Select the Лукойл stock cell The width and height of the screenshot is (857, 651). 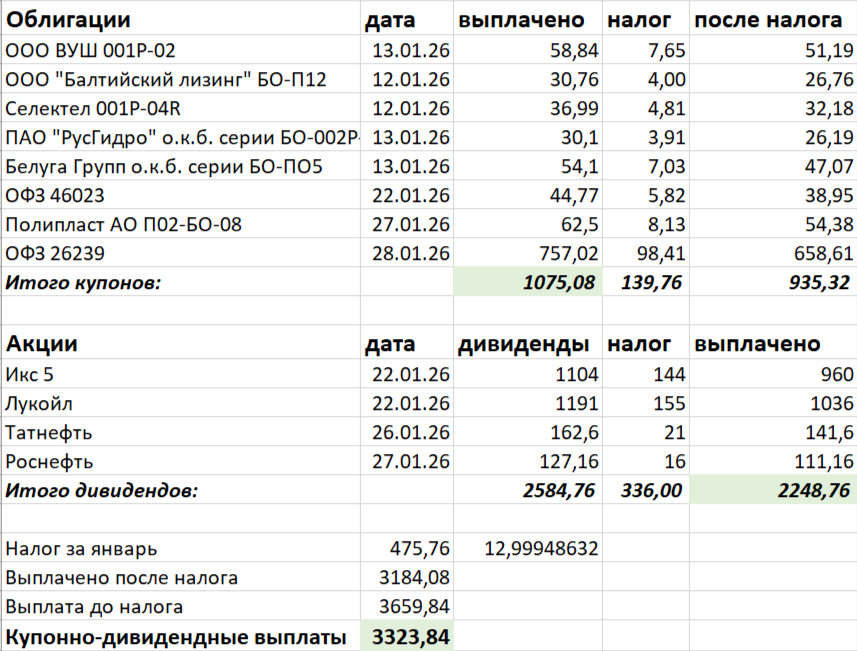click(181, 403)
